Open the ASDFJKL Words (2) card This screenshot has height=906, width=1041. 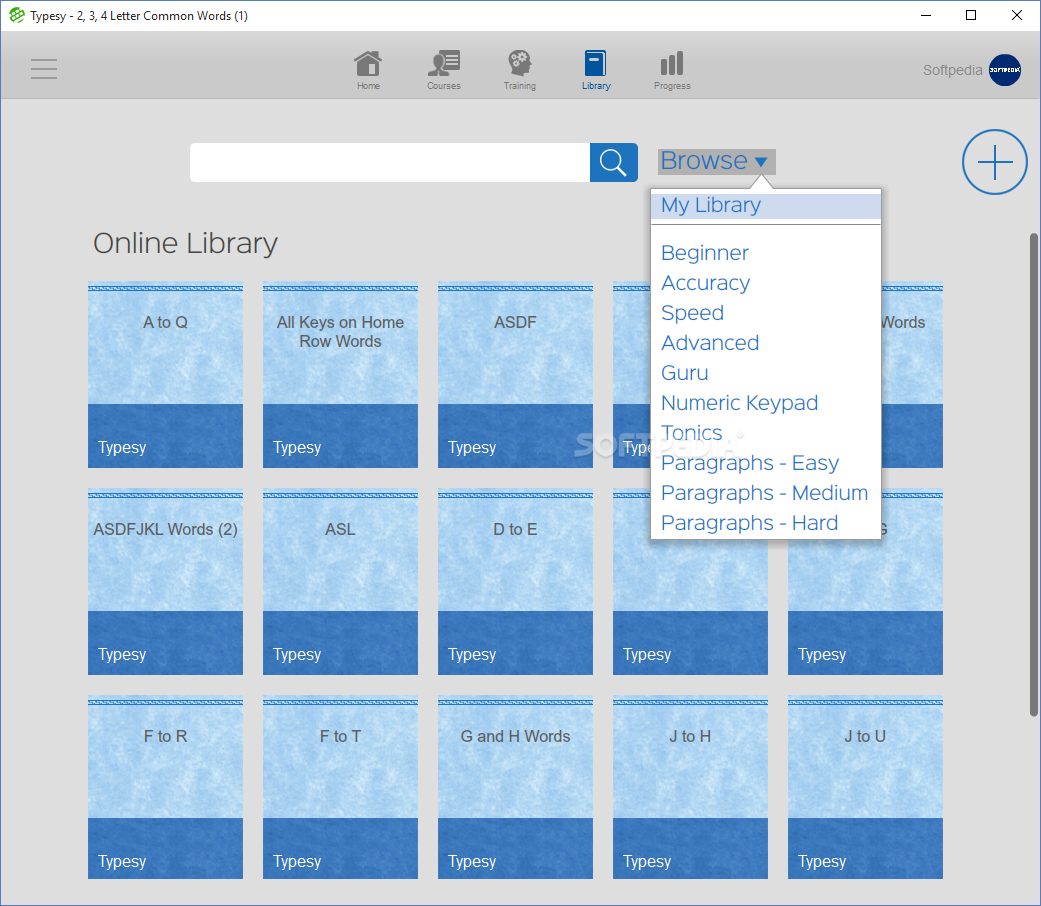point(165,582)
